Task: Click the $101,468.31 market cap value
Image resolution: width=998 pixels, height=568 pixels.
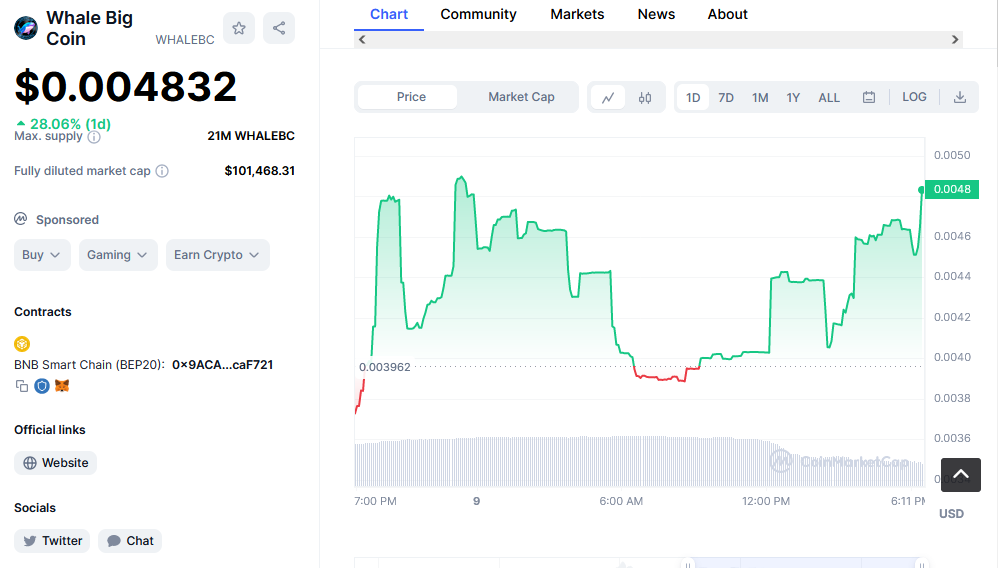Action: click(260, 171)
